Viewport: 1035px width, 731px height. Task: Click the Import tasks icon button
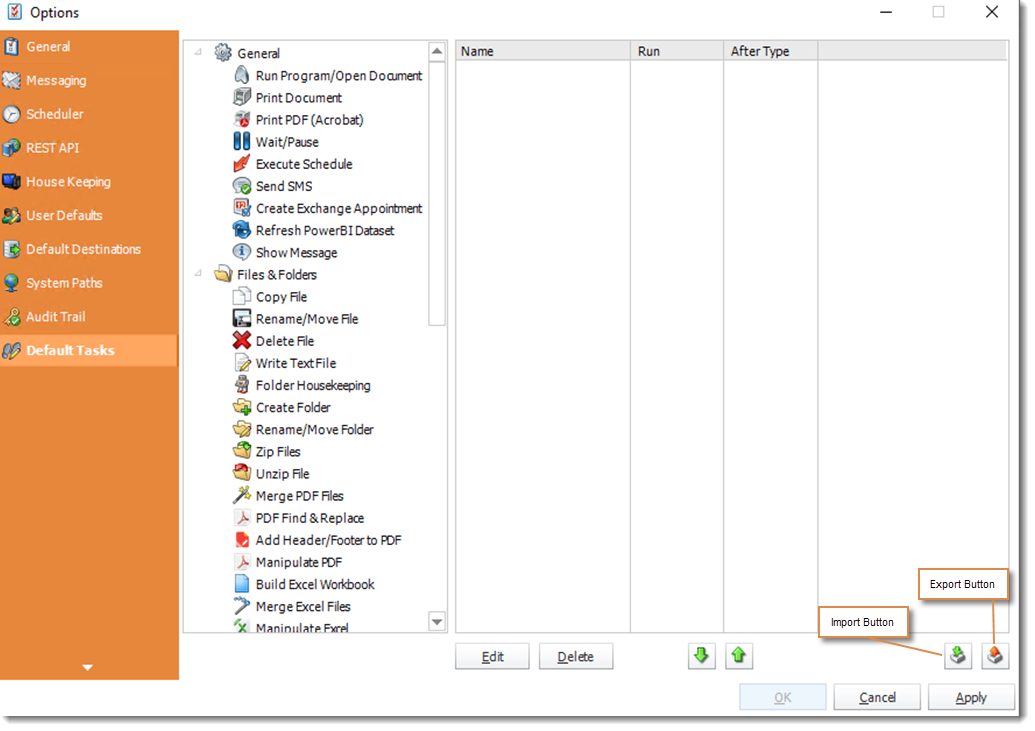[957, 656]
